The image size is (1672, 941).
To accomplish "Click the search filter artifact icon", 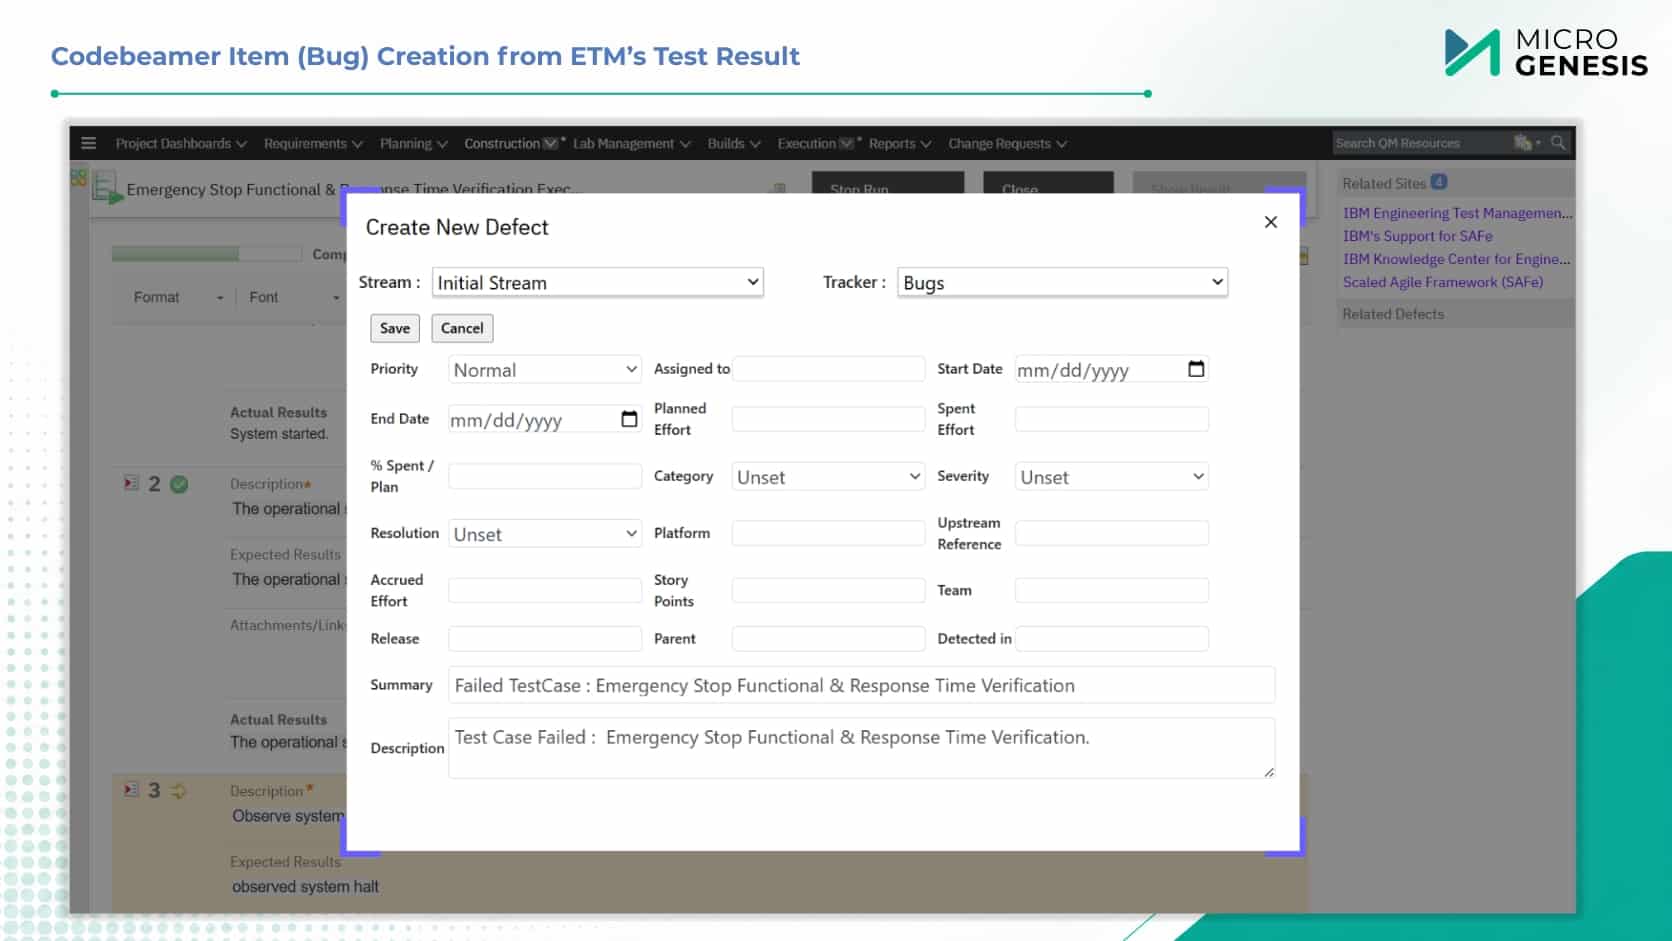I will [1524, 143].
